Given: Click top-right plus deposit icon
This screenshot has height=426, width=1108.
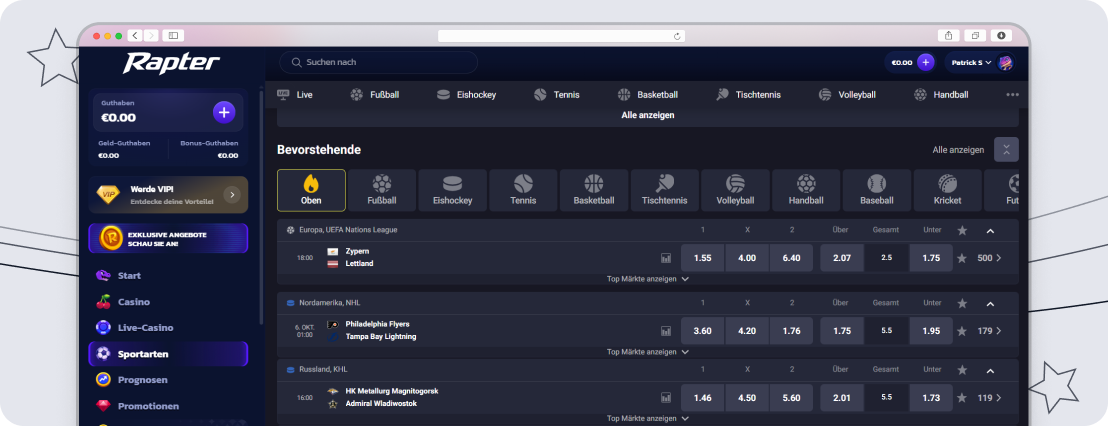Looking at the screenshot, I should (926, 62).
